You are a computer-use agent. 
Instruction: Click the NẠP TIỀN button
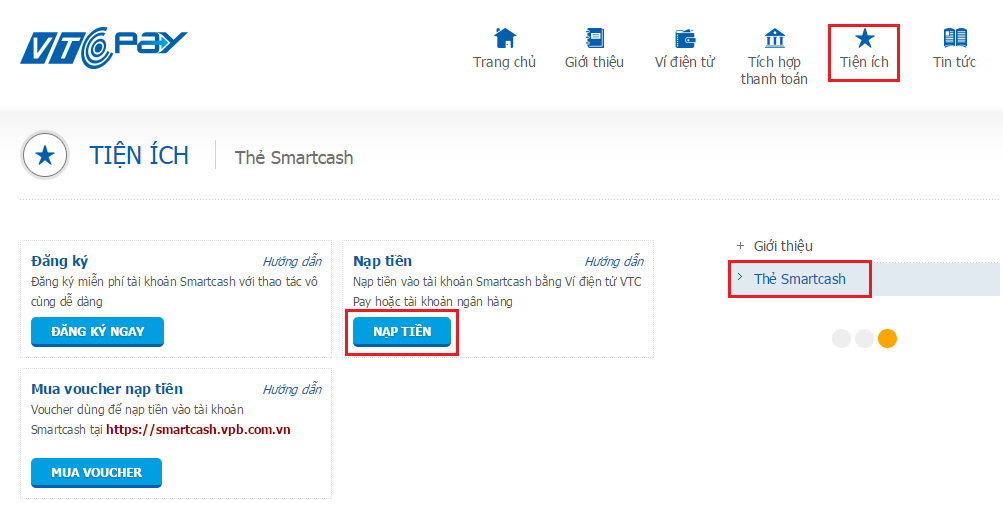[402, 331]
